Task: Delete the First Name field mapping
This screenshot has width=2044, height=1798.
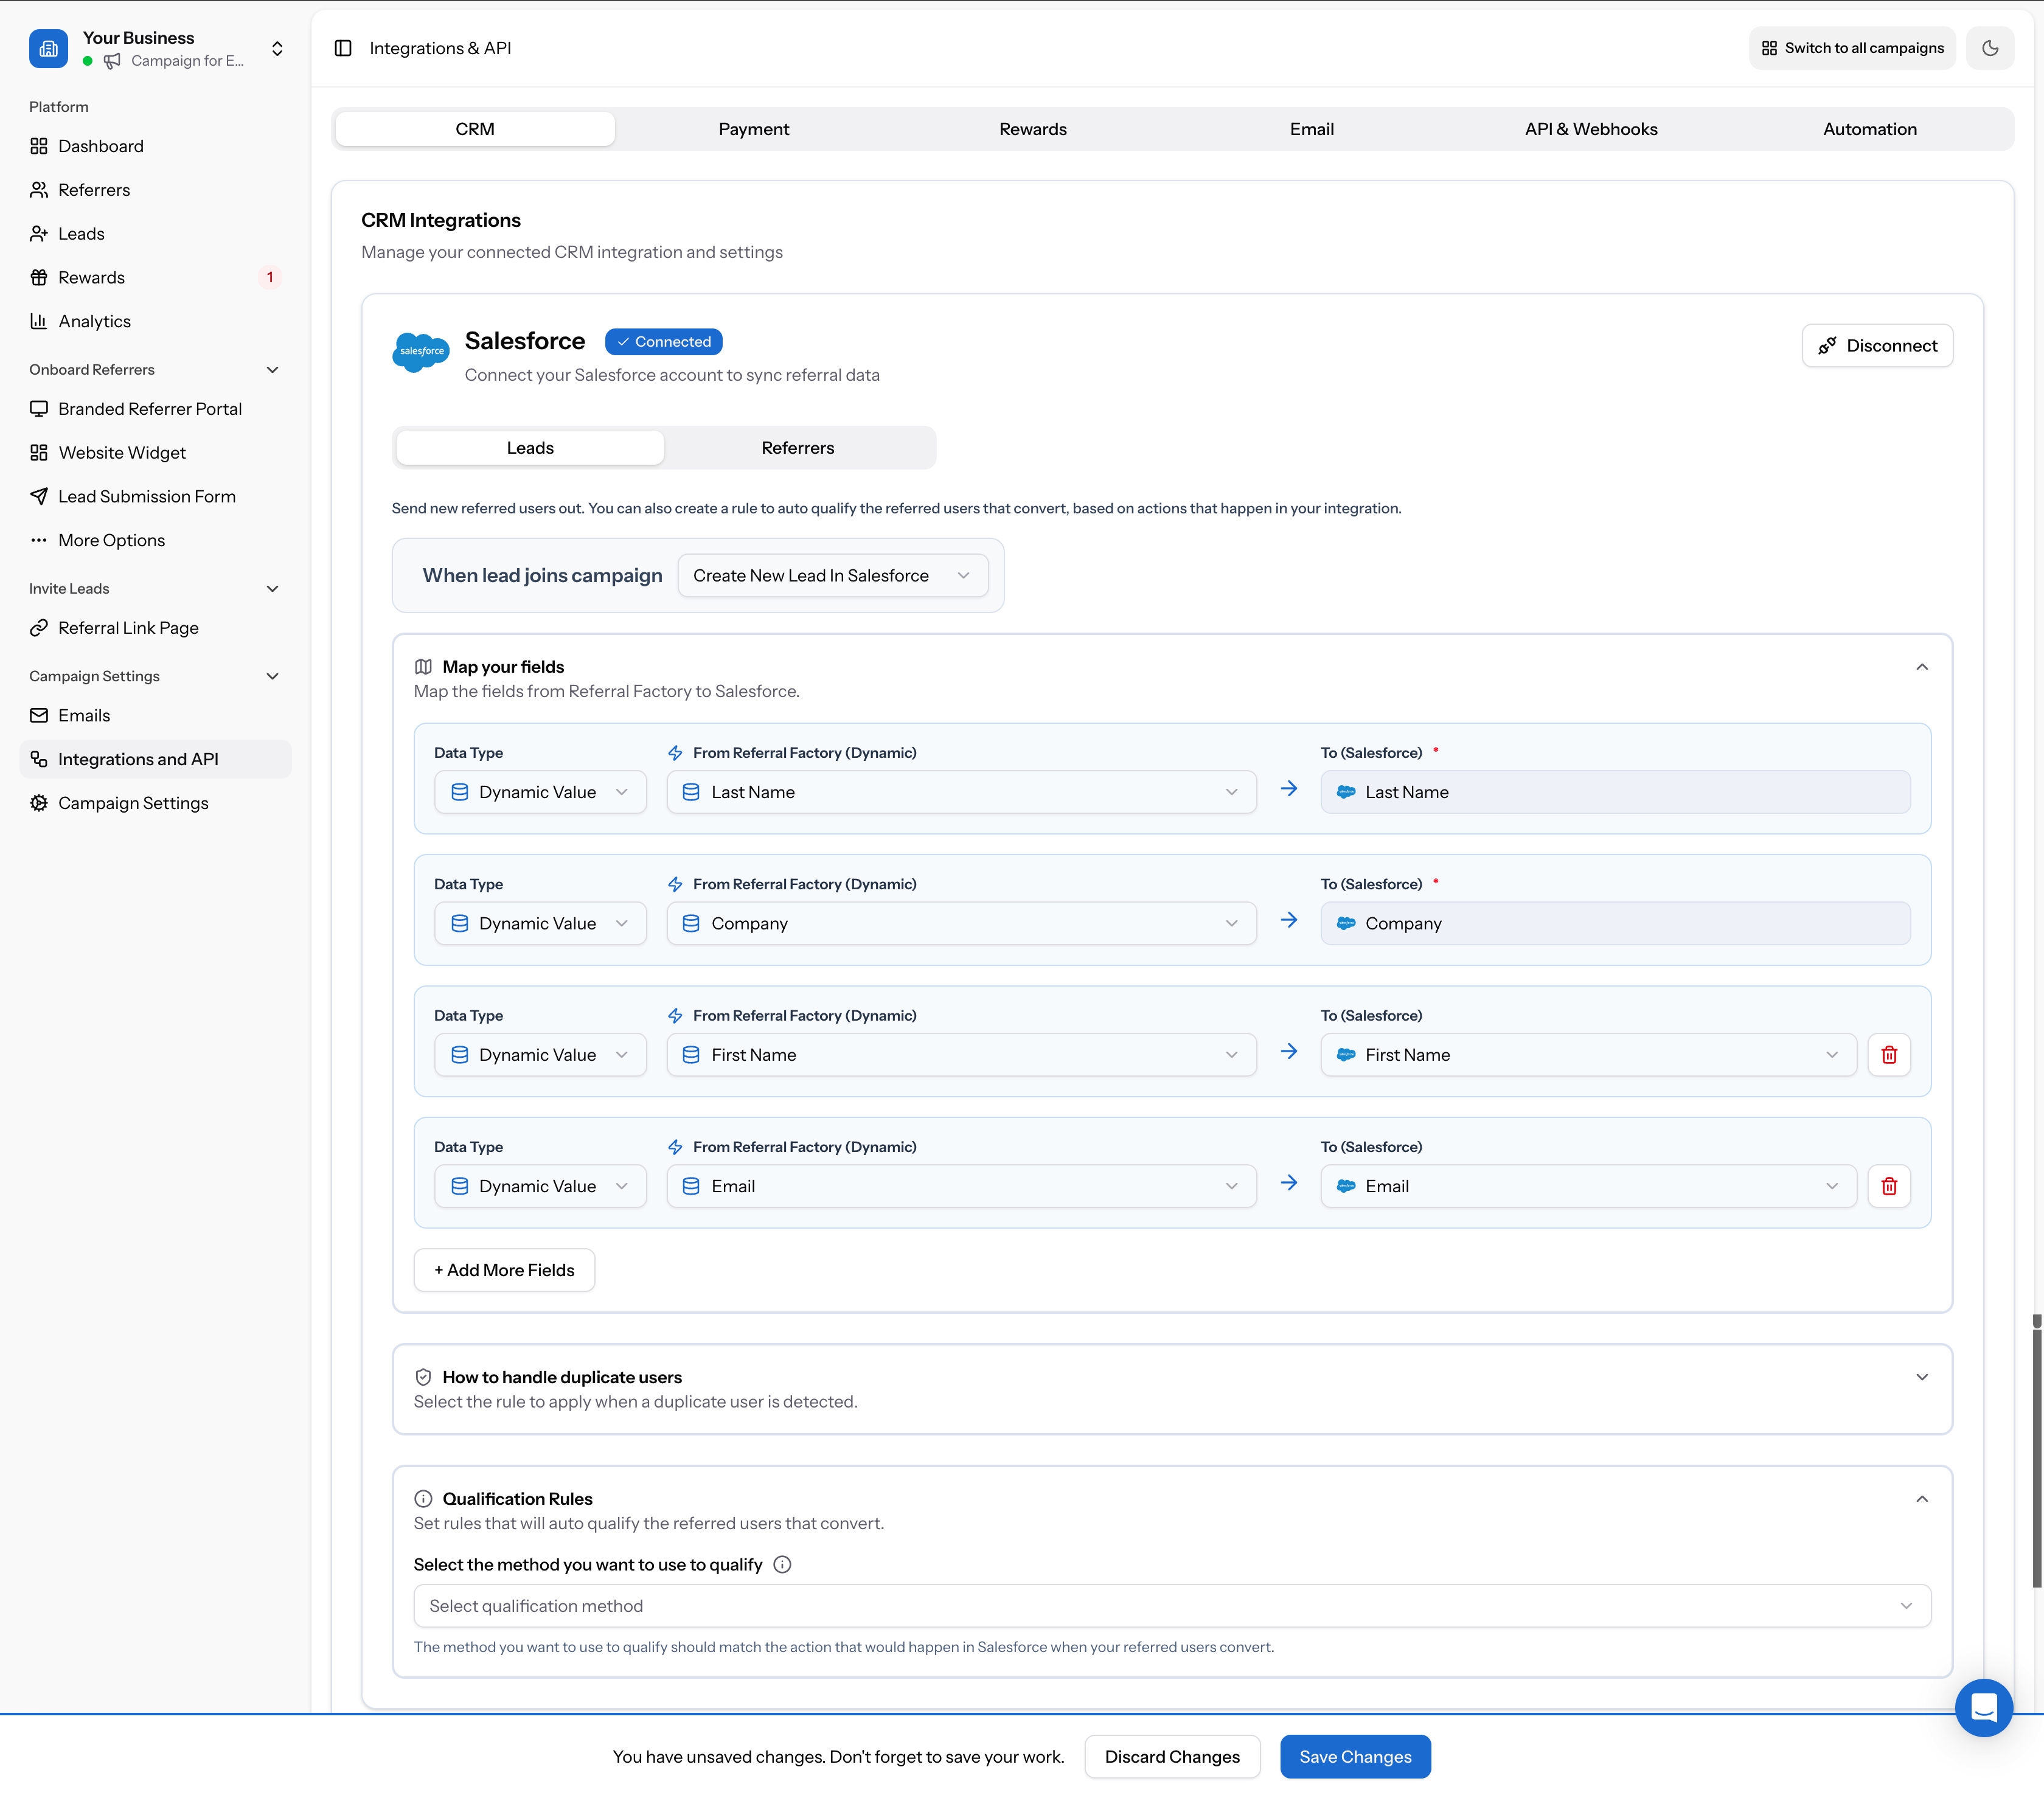Action: pos(1890,1054)
